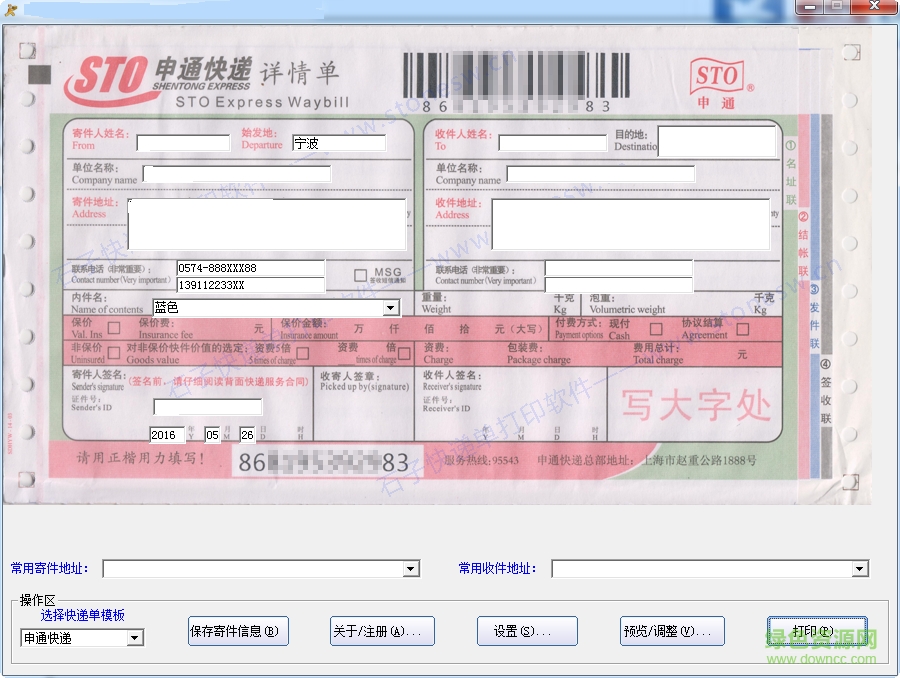Viewport: 900px width, 678px height.
Task: Click the red STO 申通 seal stamp
Action: [718, 82]
